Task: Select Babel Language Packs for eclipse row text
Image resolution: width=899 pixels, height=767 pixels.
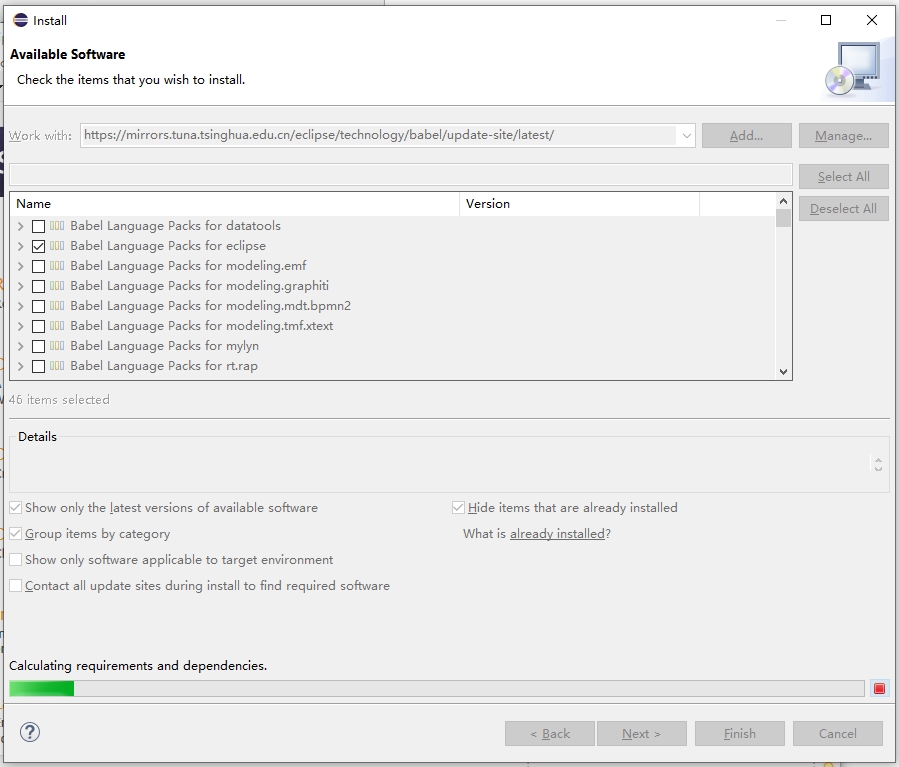Action: tap(168, 246)
